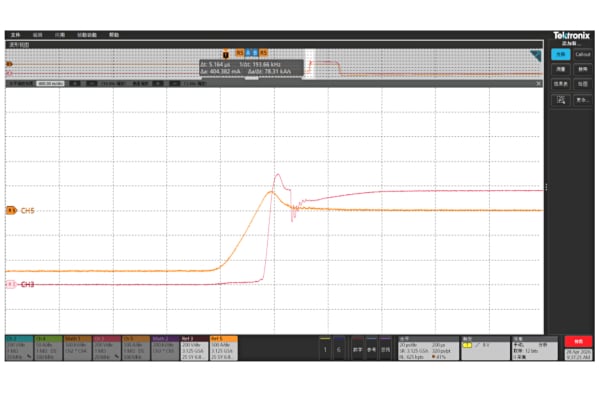Click the Search button in side panel
The image size is (600, 400).
click(x=583, y=69)
